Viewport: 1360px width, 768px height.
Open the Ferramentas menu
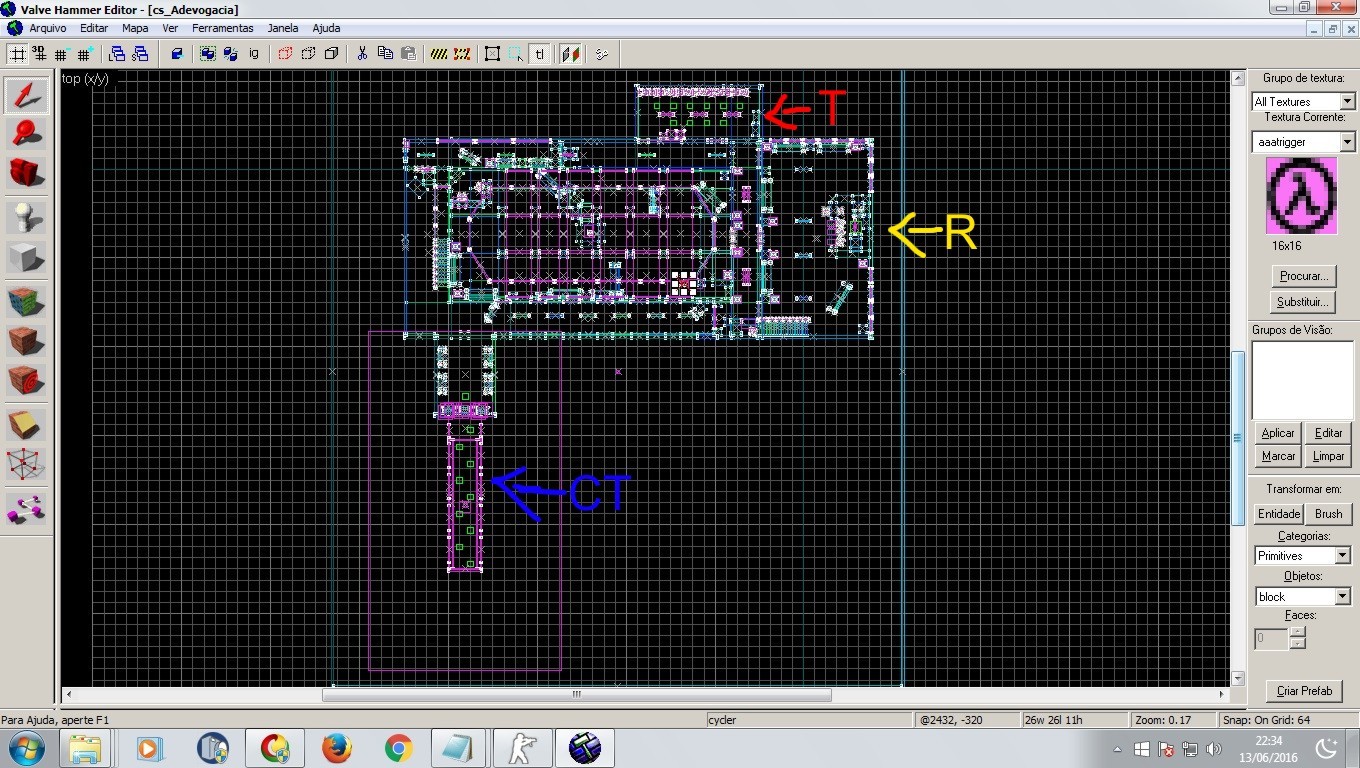[222, 28]
